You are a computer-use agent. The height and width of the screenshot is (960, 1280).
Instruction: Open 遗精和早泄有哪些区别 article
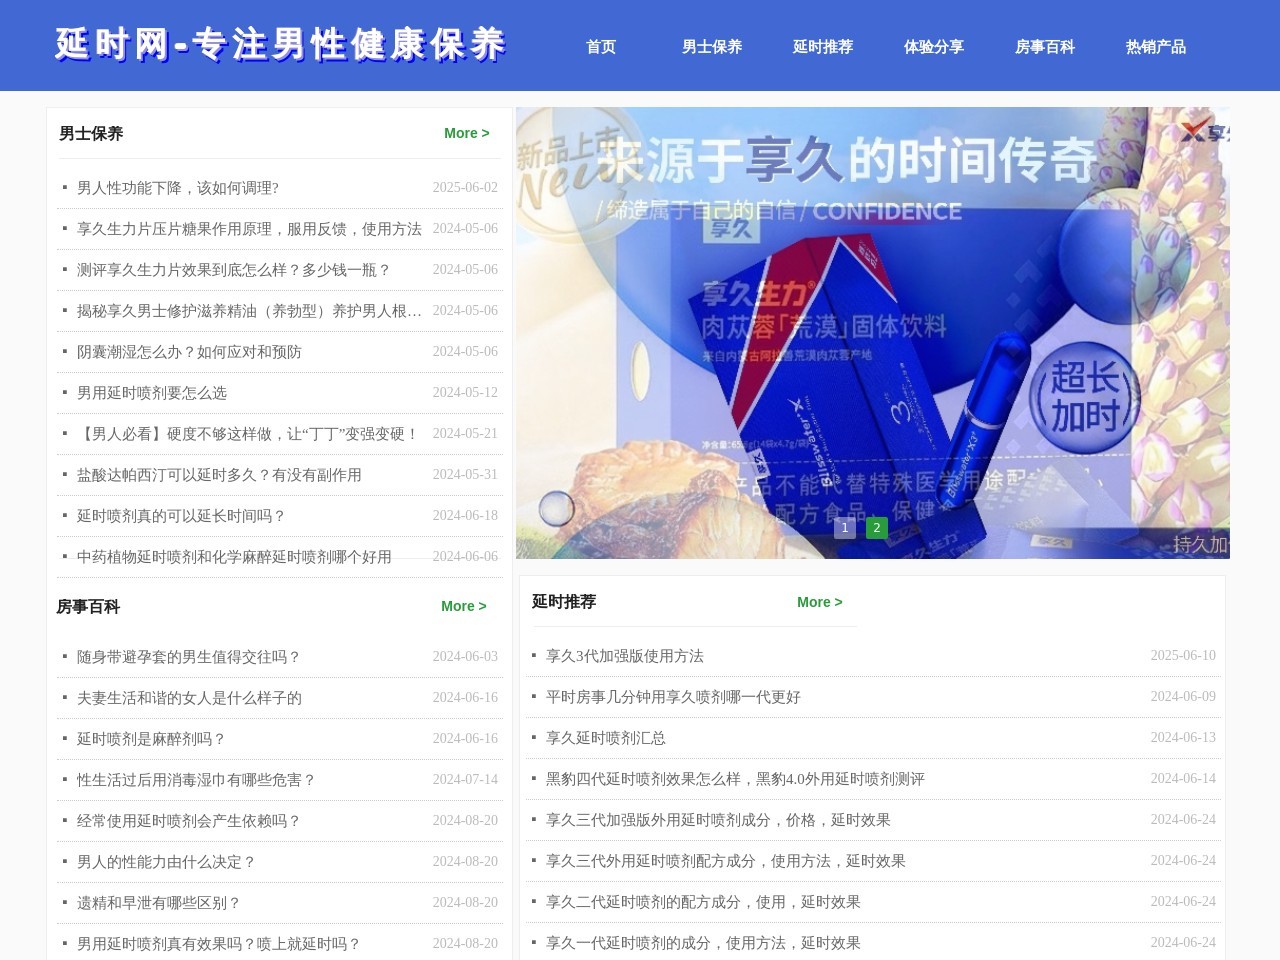click(159, 903)
